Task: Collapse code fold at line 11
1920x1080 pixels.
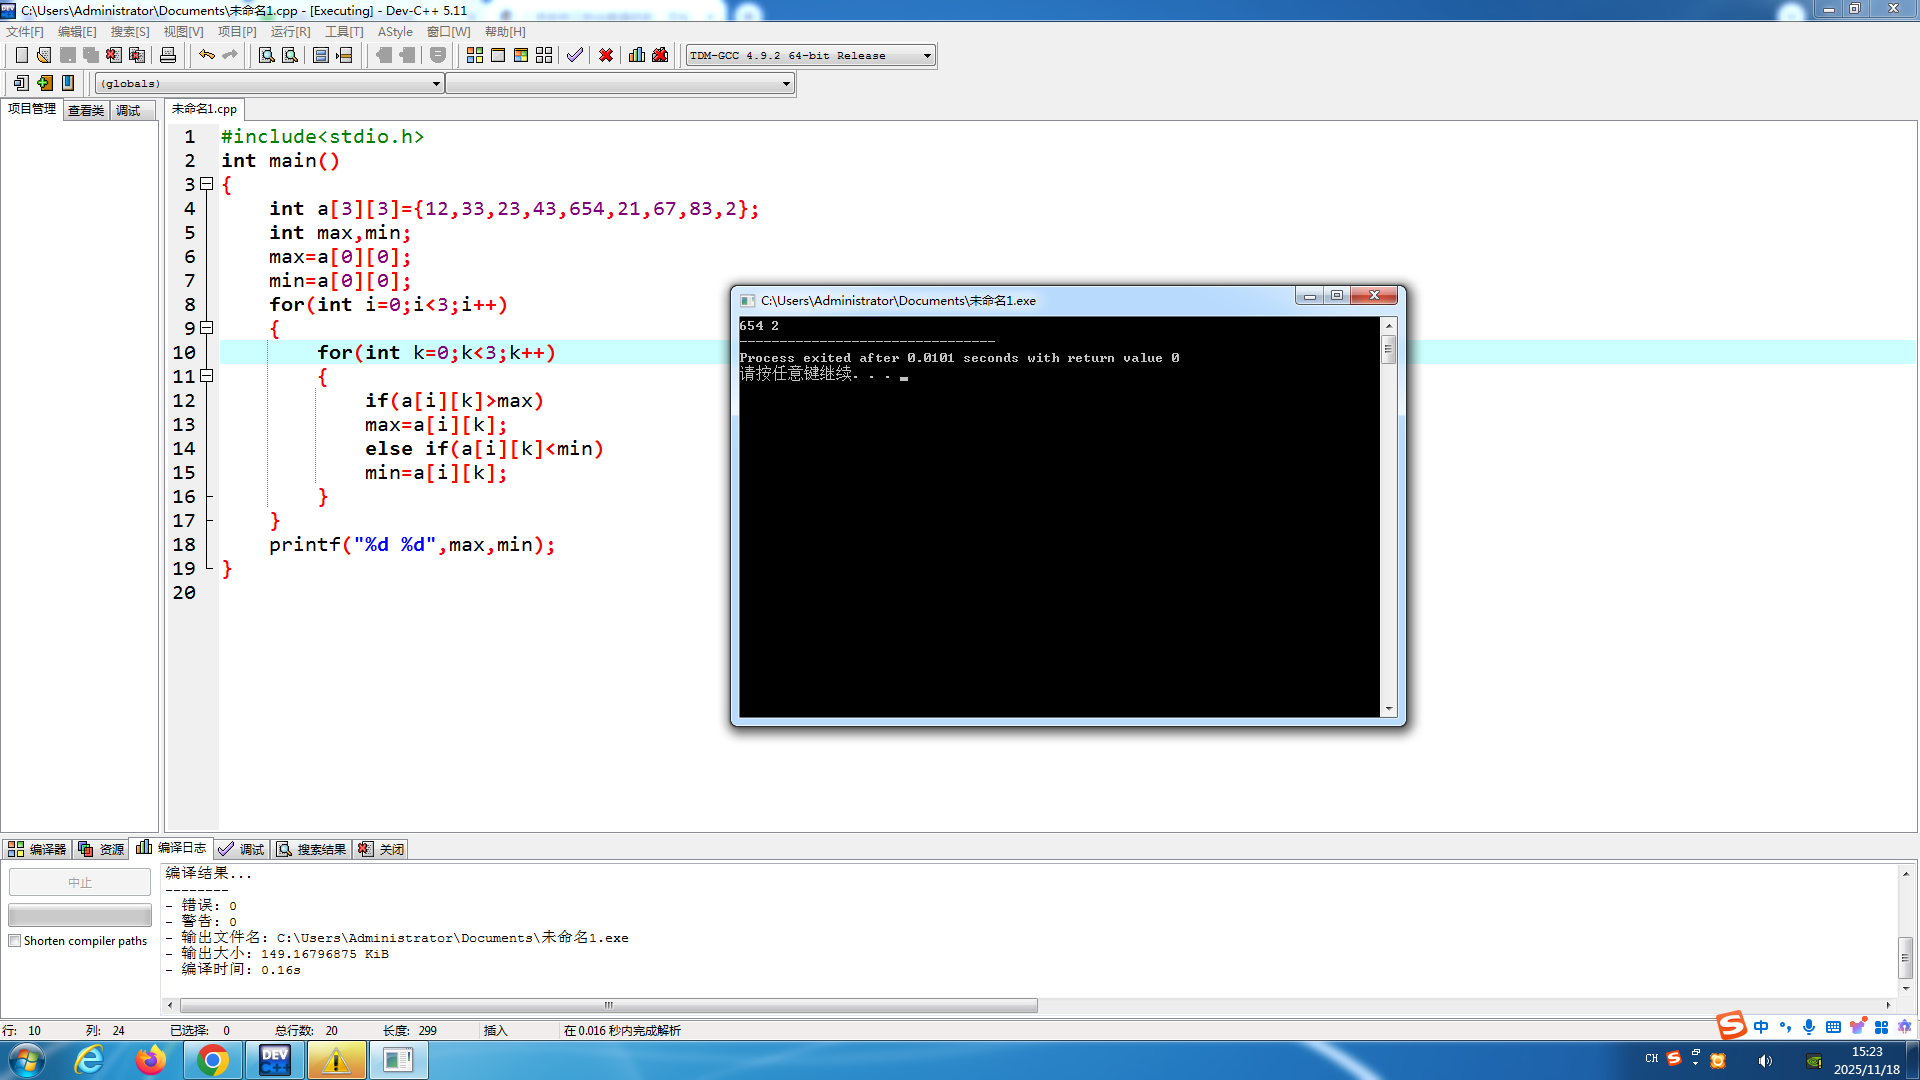Action: coord(207,376)
